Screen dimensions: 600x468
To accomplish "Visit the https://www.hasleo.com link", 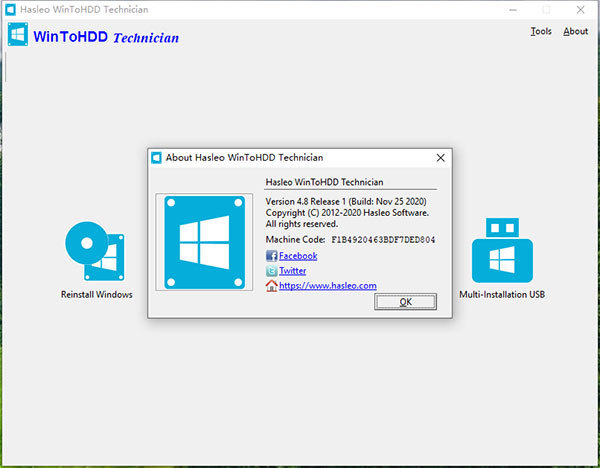I will click(x=328, y=285).
